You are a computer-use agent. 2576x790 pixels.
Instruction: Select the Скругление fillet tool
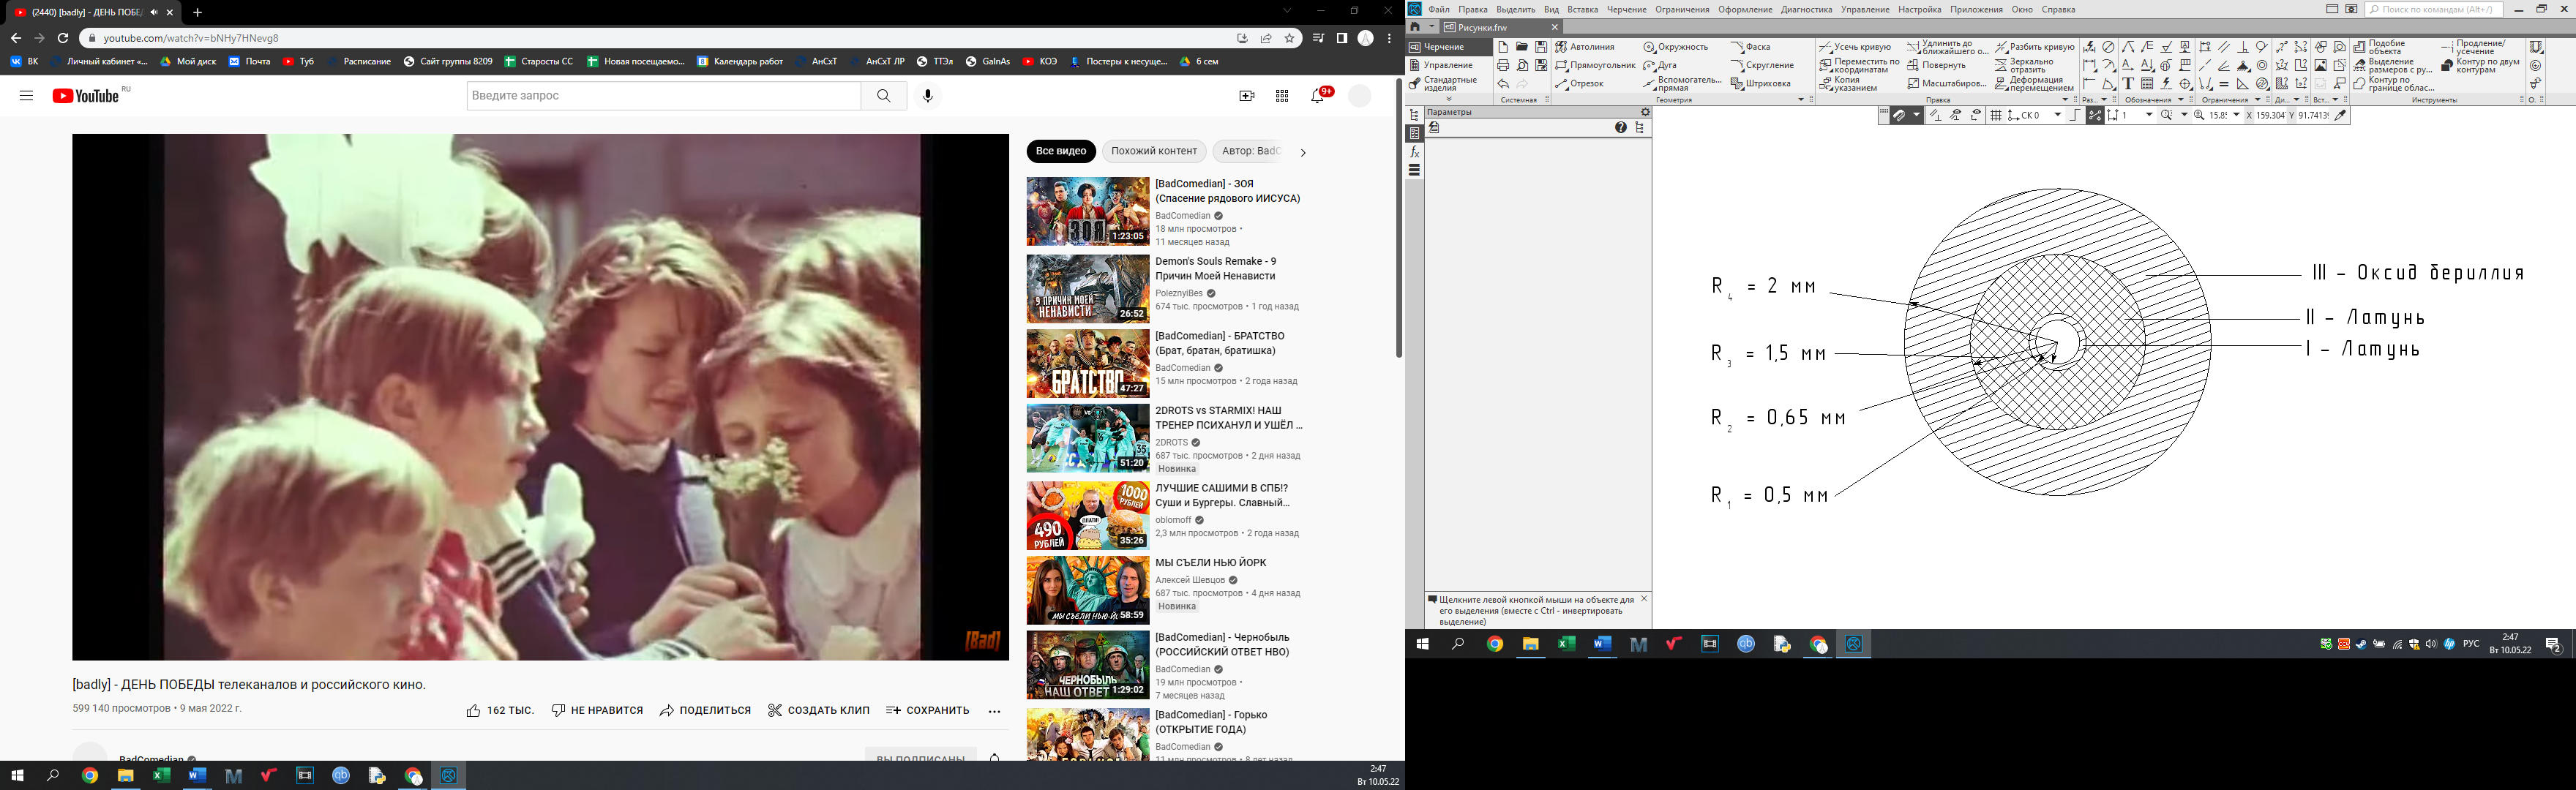tap(1764, 66)
